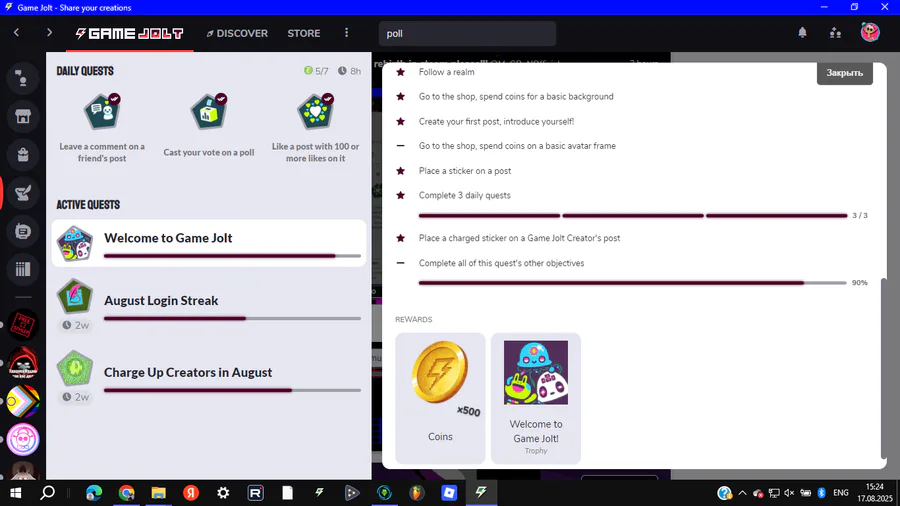
Task: Open the shop storefront icon in the sidebar
Action: tap(22, 116)
